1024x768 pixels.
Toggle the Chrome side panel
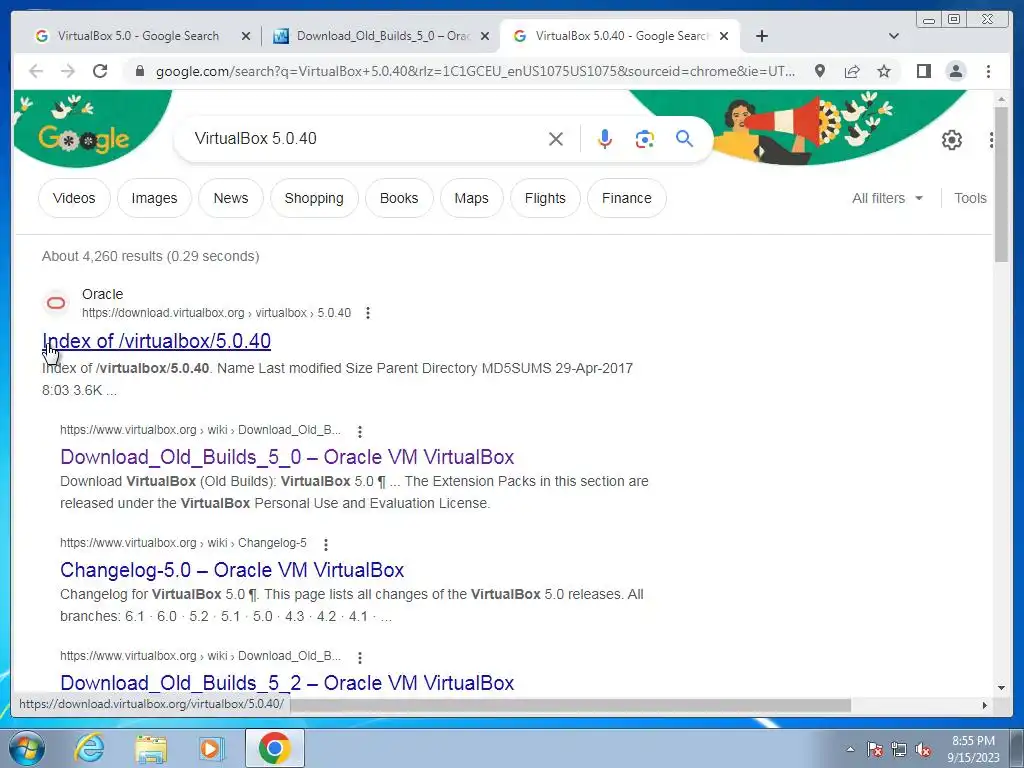[x=923, y=71]
